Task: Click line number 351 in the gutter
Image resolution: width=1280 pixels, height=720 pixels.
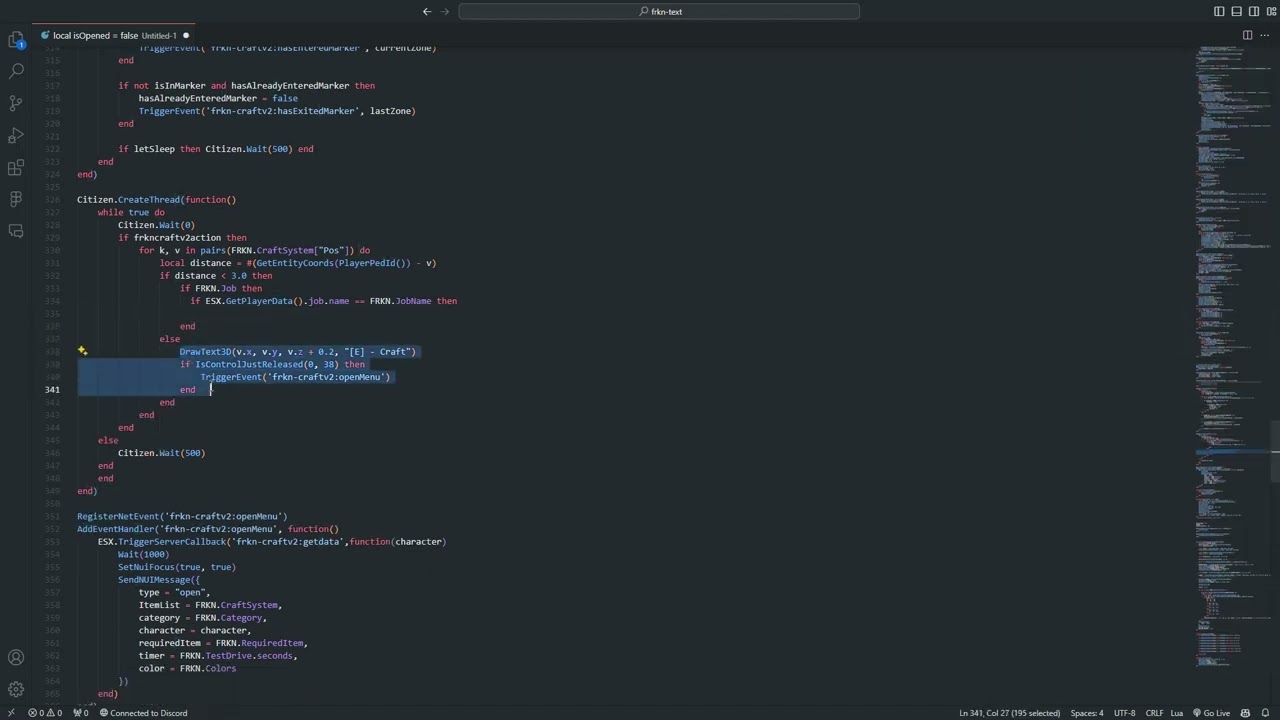Action: [x=53, y=516]
